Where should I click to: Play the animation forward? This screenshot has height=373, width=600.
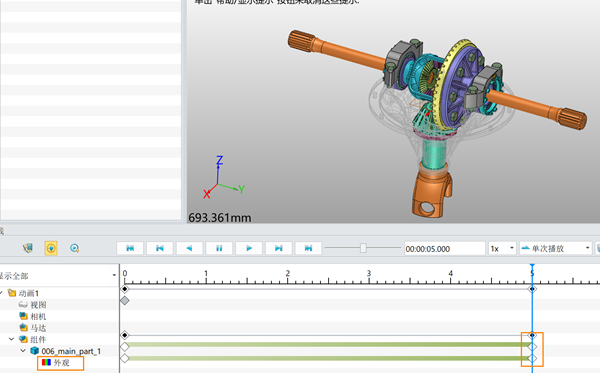coord(249,248)
